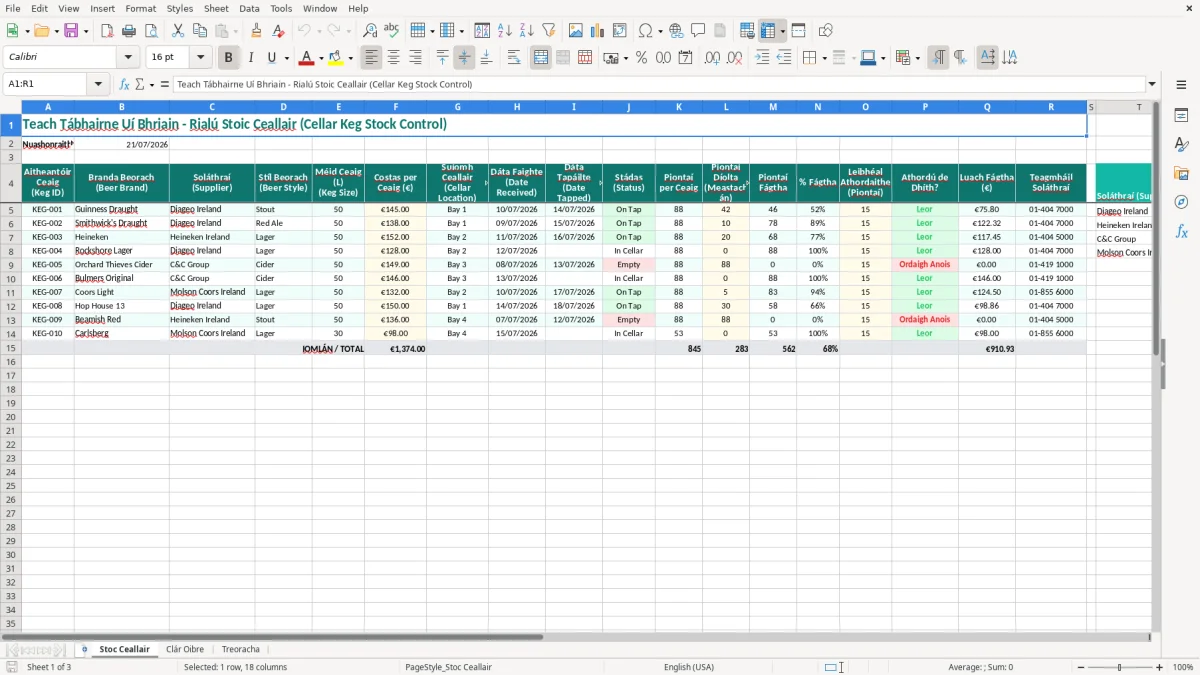Click the Sort dialog icon

482,31
